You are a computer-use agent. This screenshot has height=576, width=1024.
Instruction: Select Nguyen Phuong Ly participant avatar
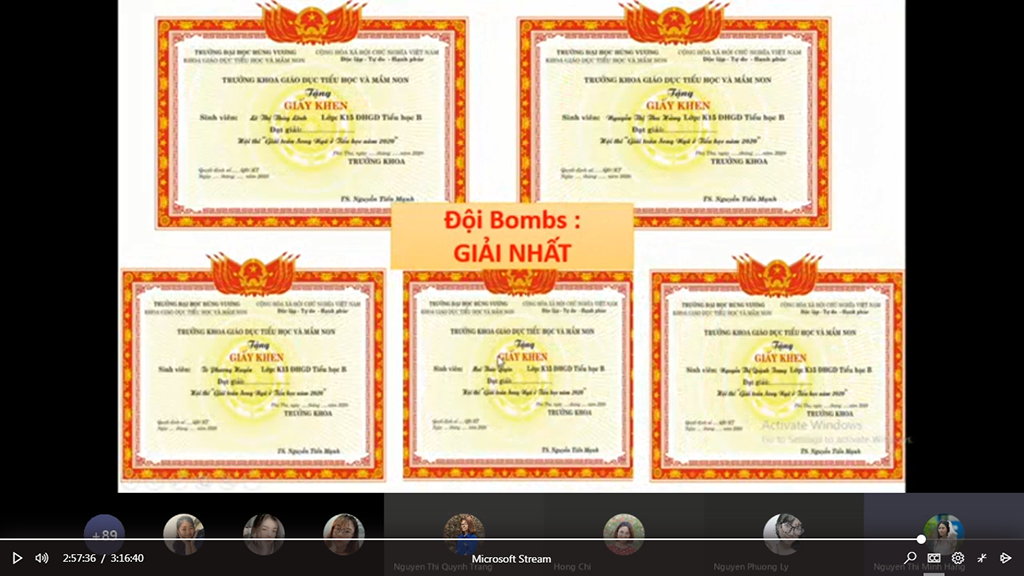click(x=784, y=534)
